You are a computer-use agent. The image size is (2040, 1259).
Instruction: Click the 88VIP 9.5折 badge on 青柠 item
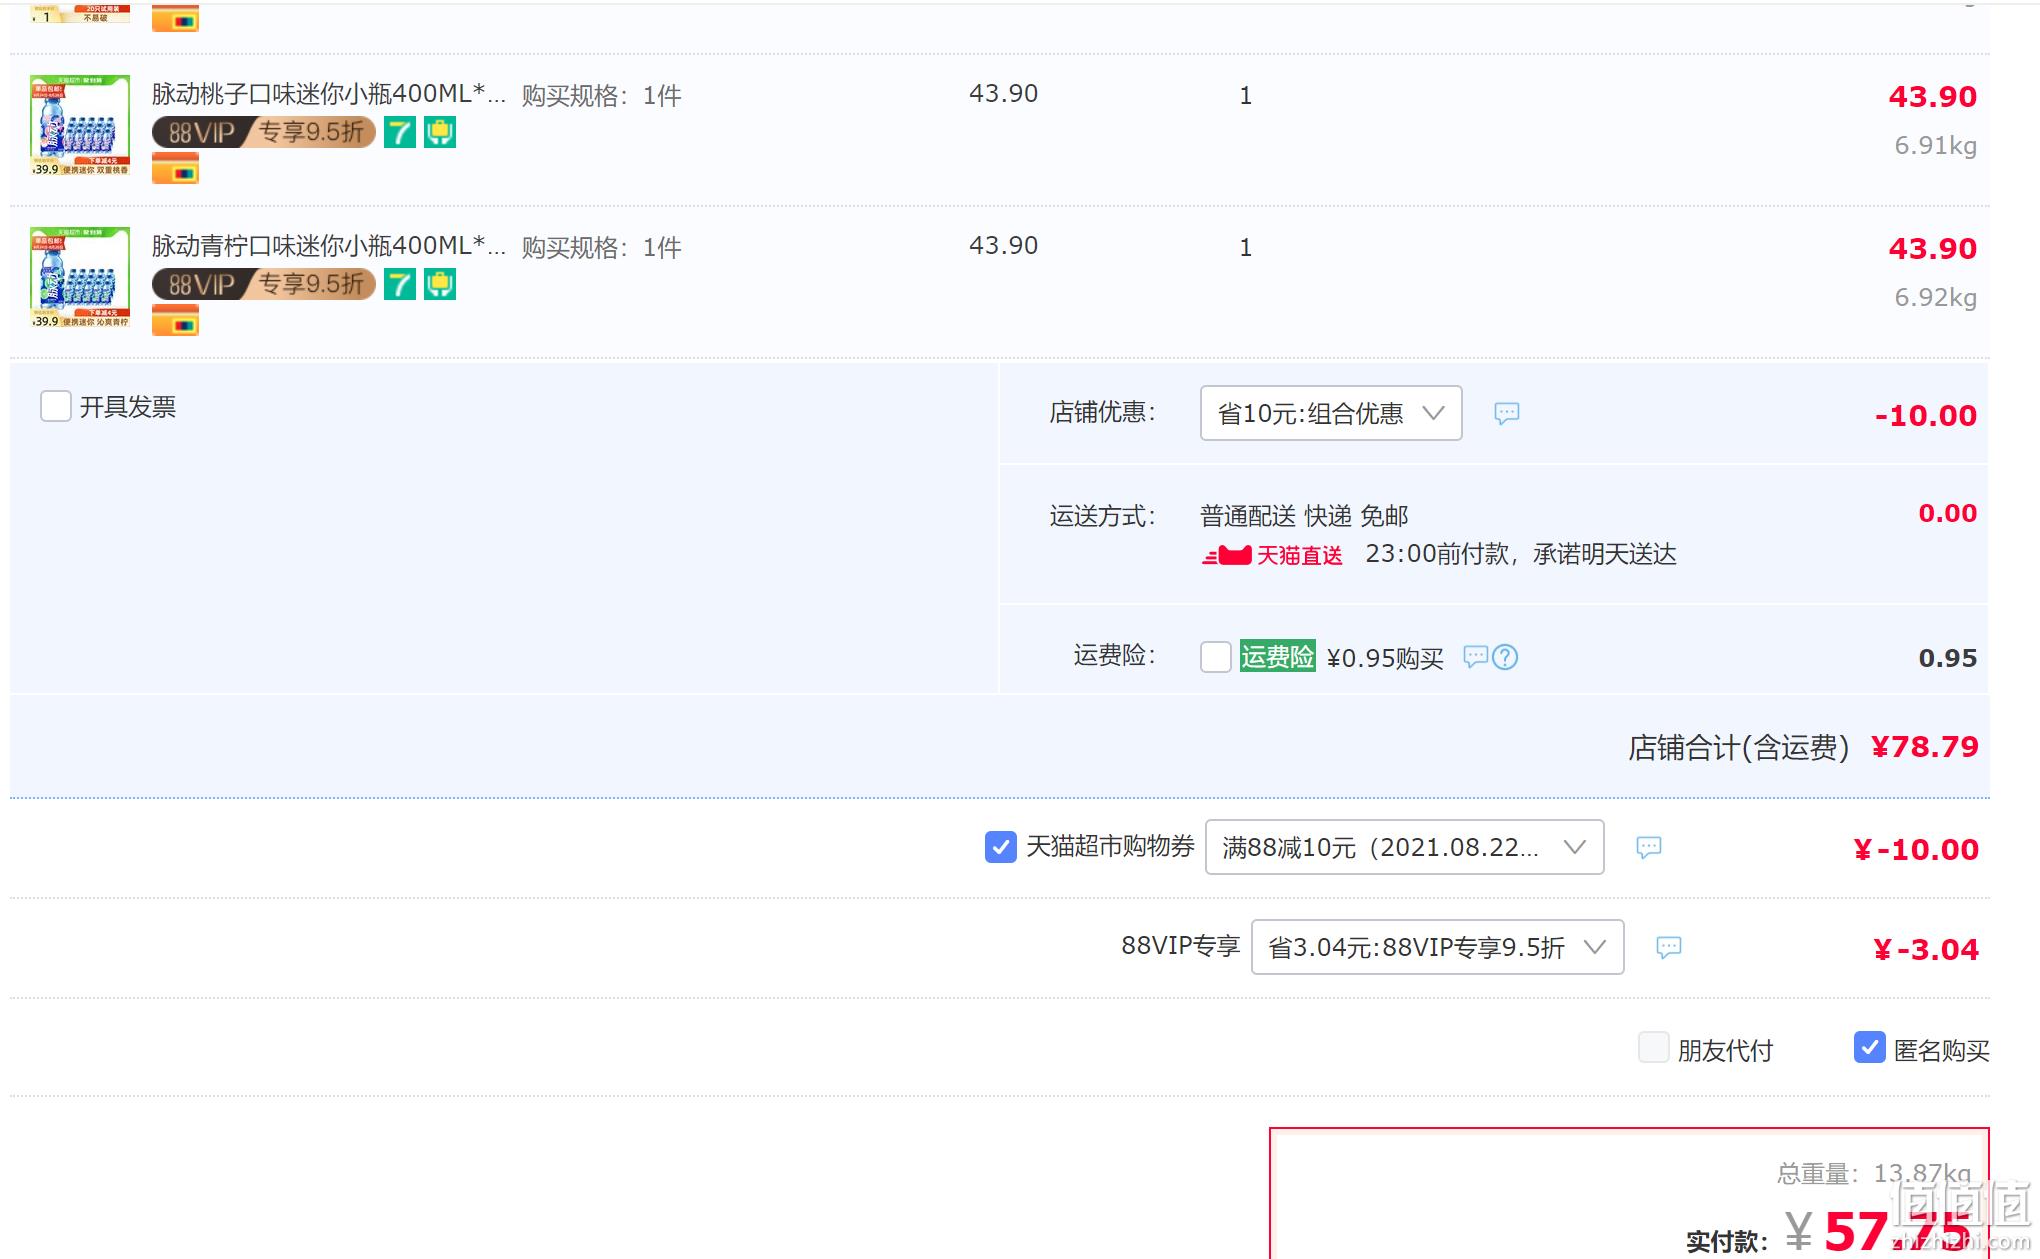coord(264,284)
